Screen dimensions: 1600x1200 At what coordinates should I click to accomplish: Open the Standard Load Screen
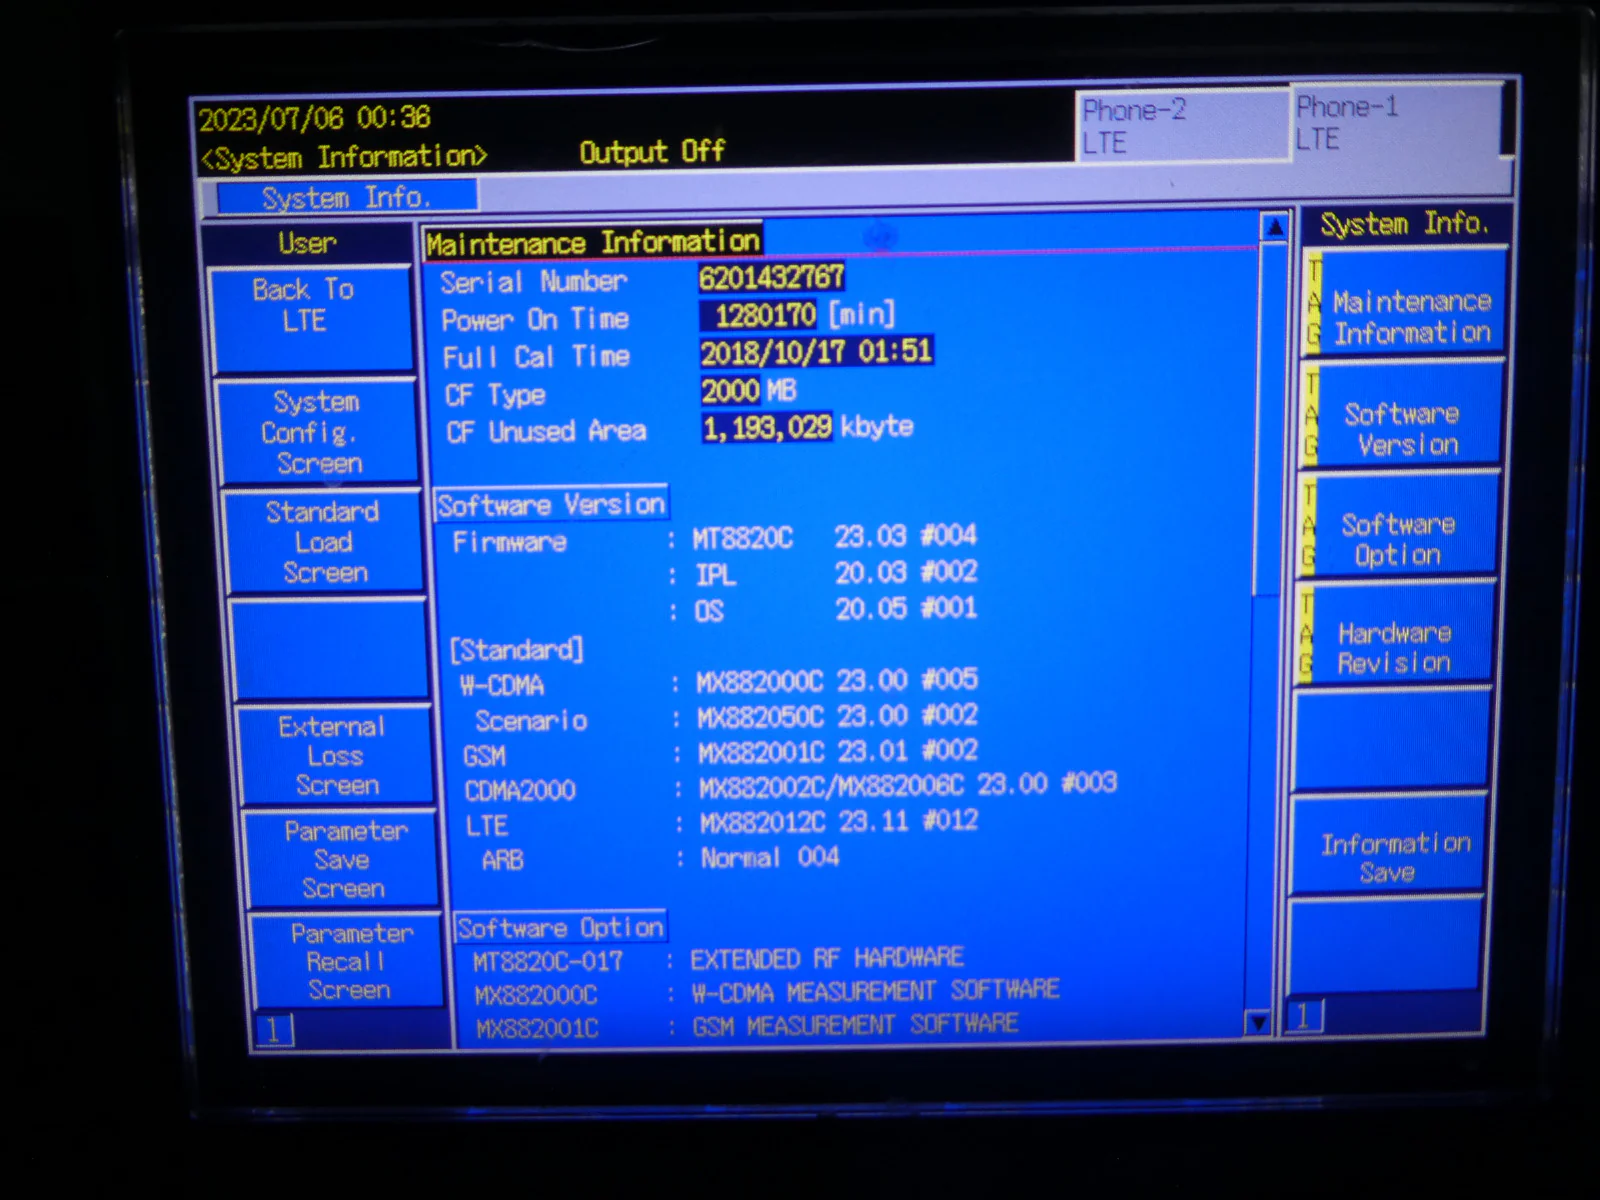324,542
